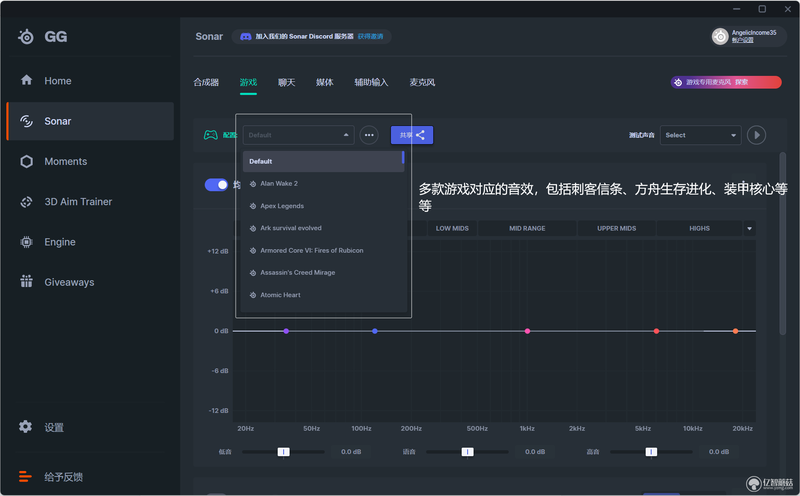This screenshot has height=496, width=800.
Task: Click the Discord icon in the banner
Action: click(x=245, y=36)
